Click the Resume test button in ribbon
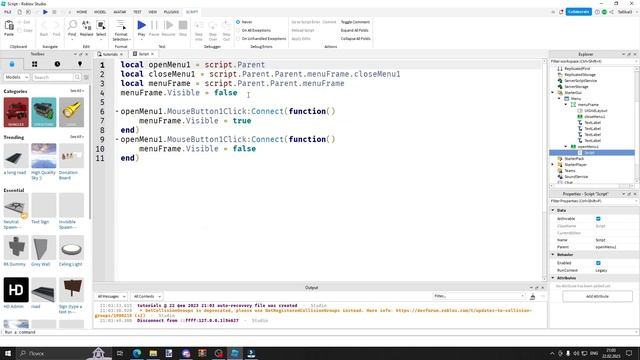640x360 pixels. (168, 25)
